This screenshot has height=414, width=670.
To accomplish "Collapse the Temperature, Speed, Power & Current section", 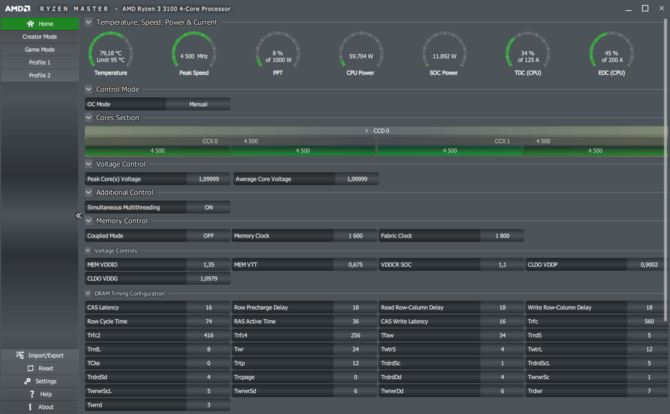I will (88, 22).
